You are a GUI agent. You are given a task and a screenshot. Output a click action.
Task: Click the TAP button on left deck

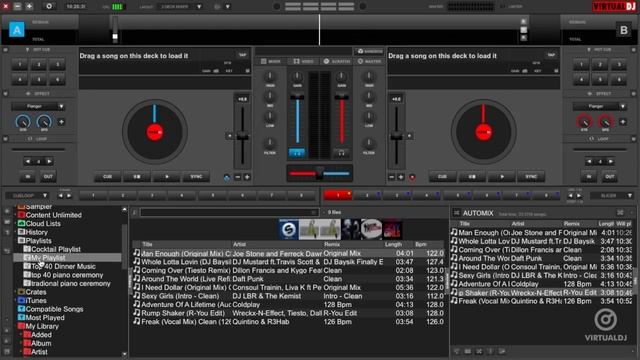(x=242, y=55)
